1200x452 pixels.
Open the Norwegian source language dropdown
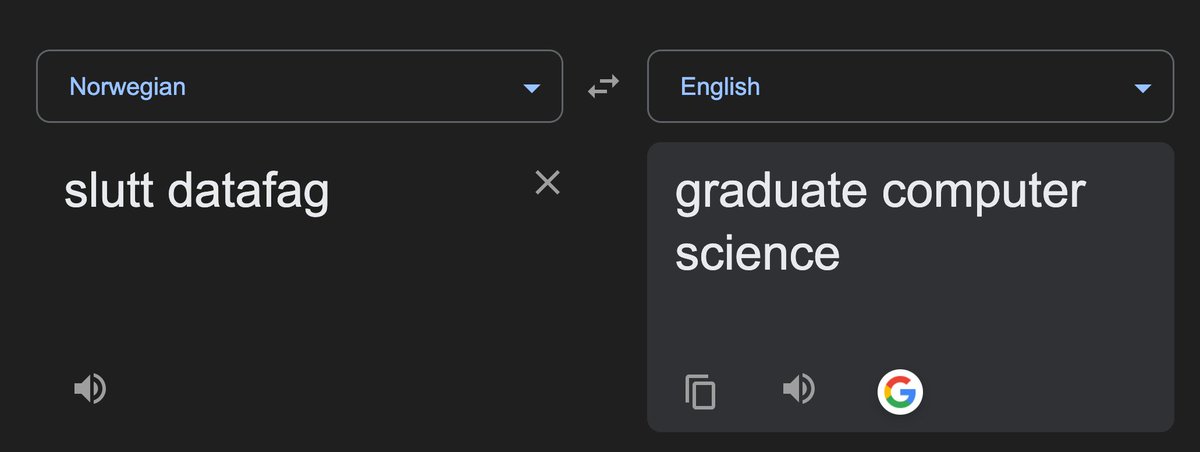[299, 87]
